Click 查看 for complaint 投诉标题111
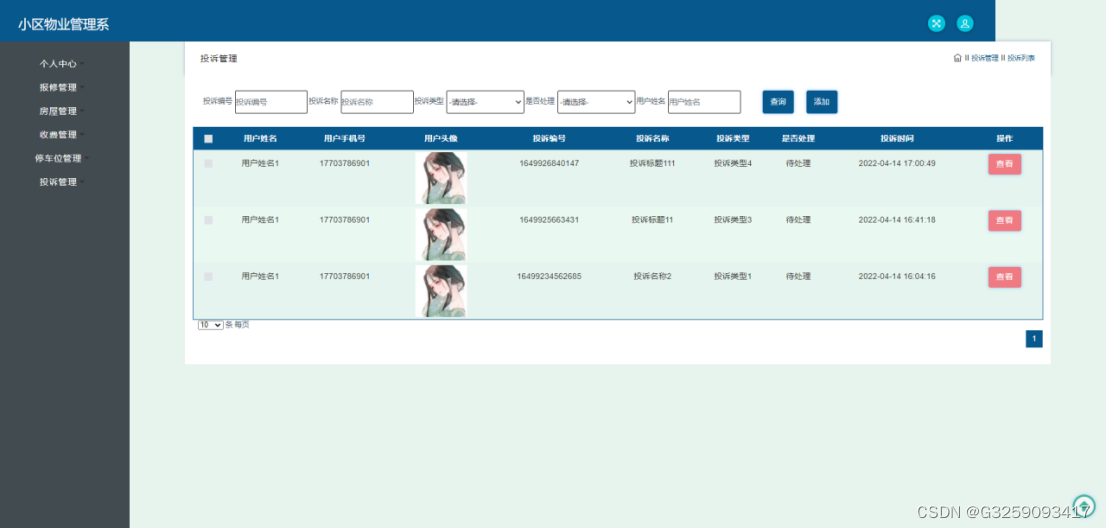Screen dimensions: 1106x528 1004,164
